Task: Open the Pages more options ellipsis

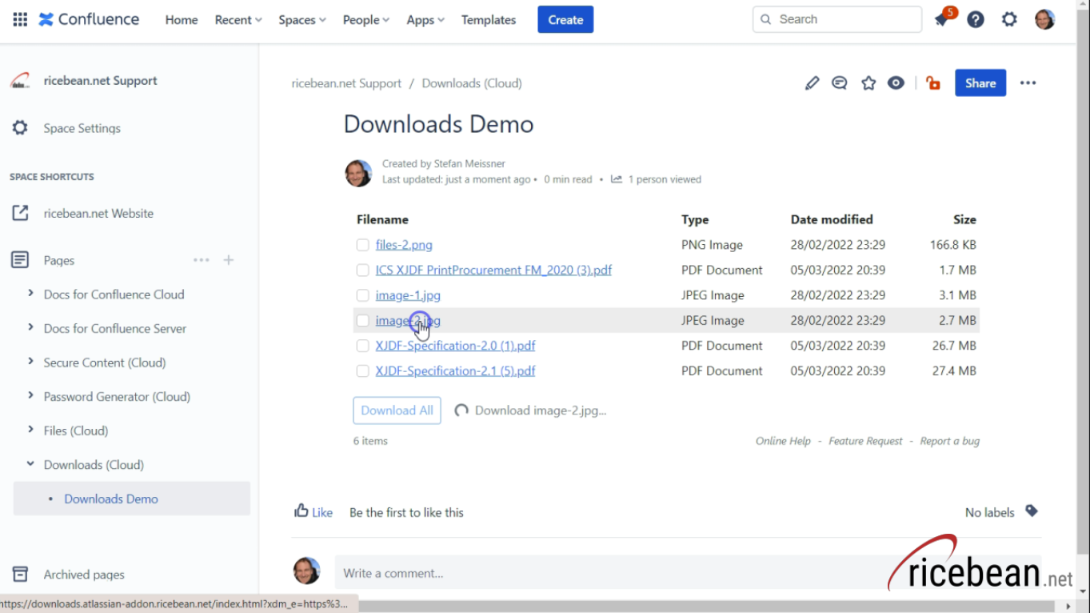Action: (x=202, y=260)
